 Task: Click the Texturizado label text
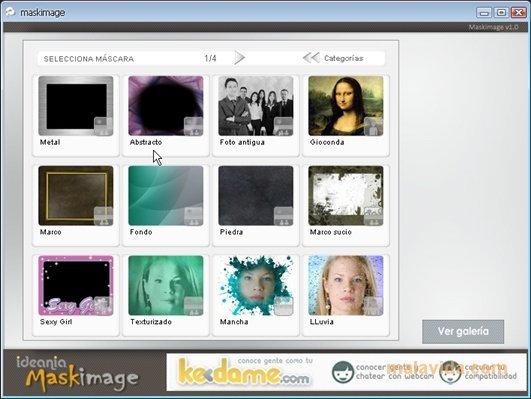(151, 322)
